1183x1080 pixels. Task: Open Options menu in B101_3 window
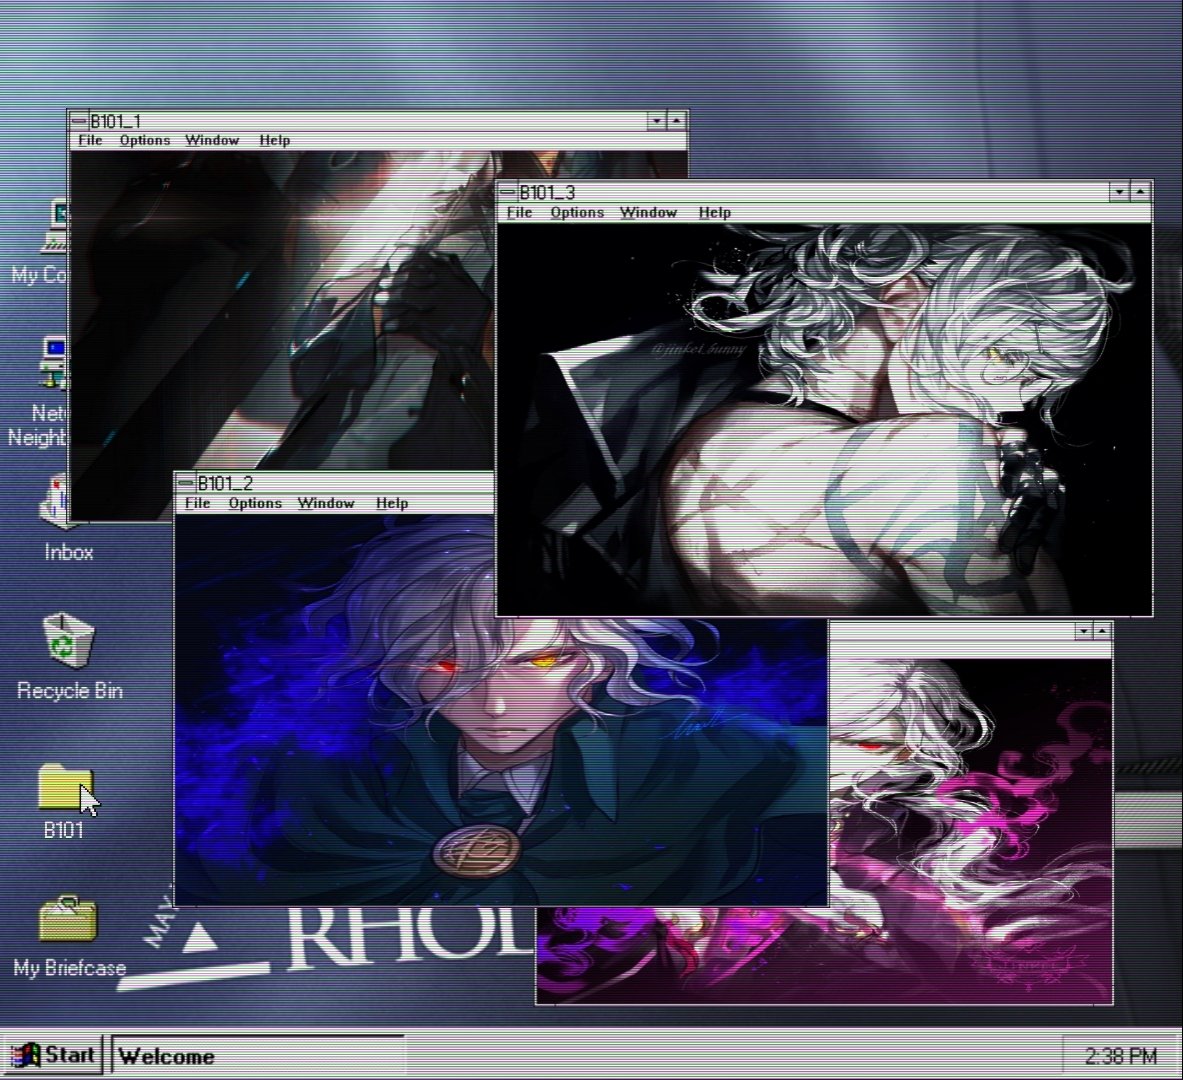point(577,213)
